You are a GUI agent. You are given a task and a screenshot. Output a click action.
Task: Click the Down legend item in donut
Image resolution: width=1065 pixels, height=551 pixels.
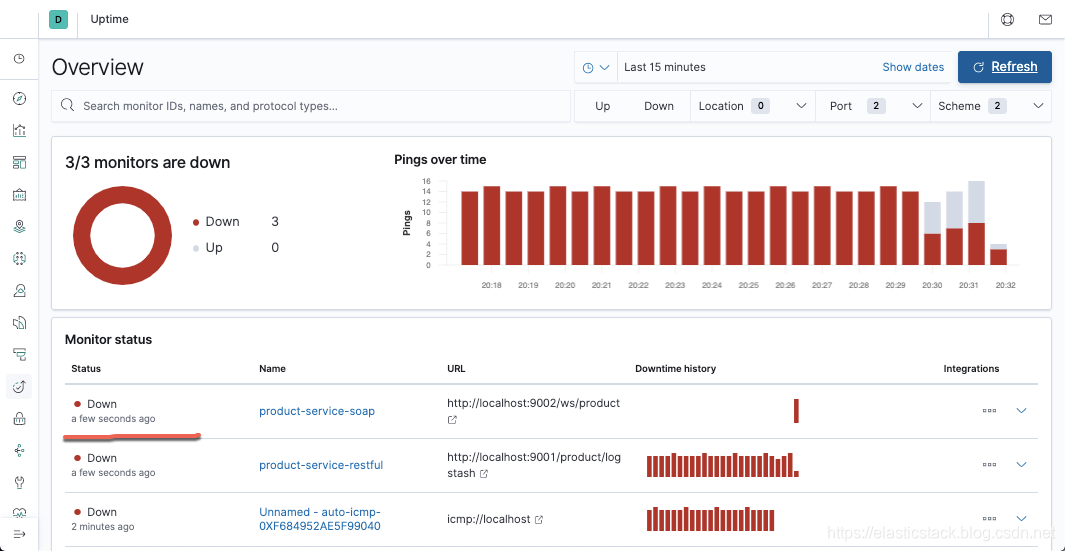click(x=224, y=221)
